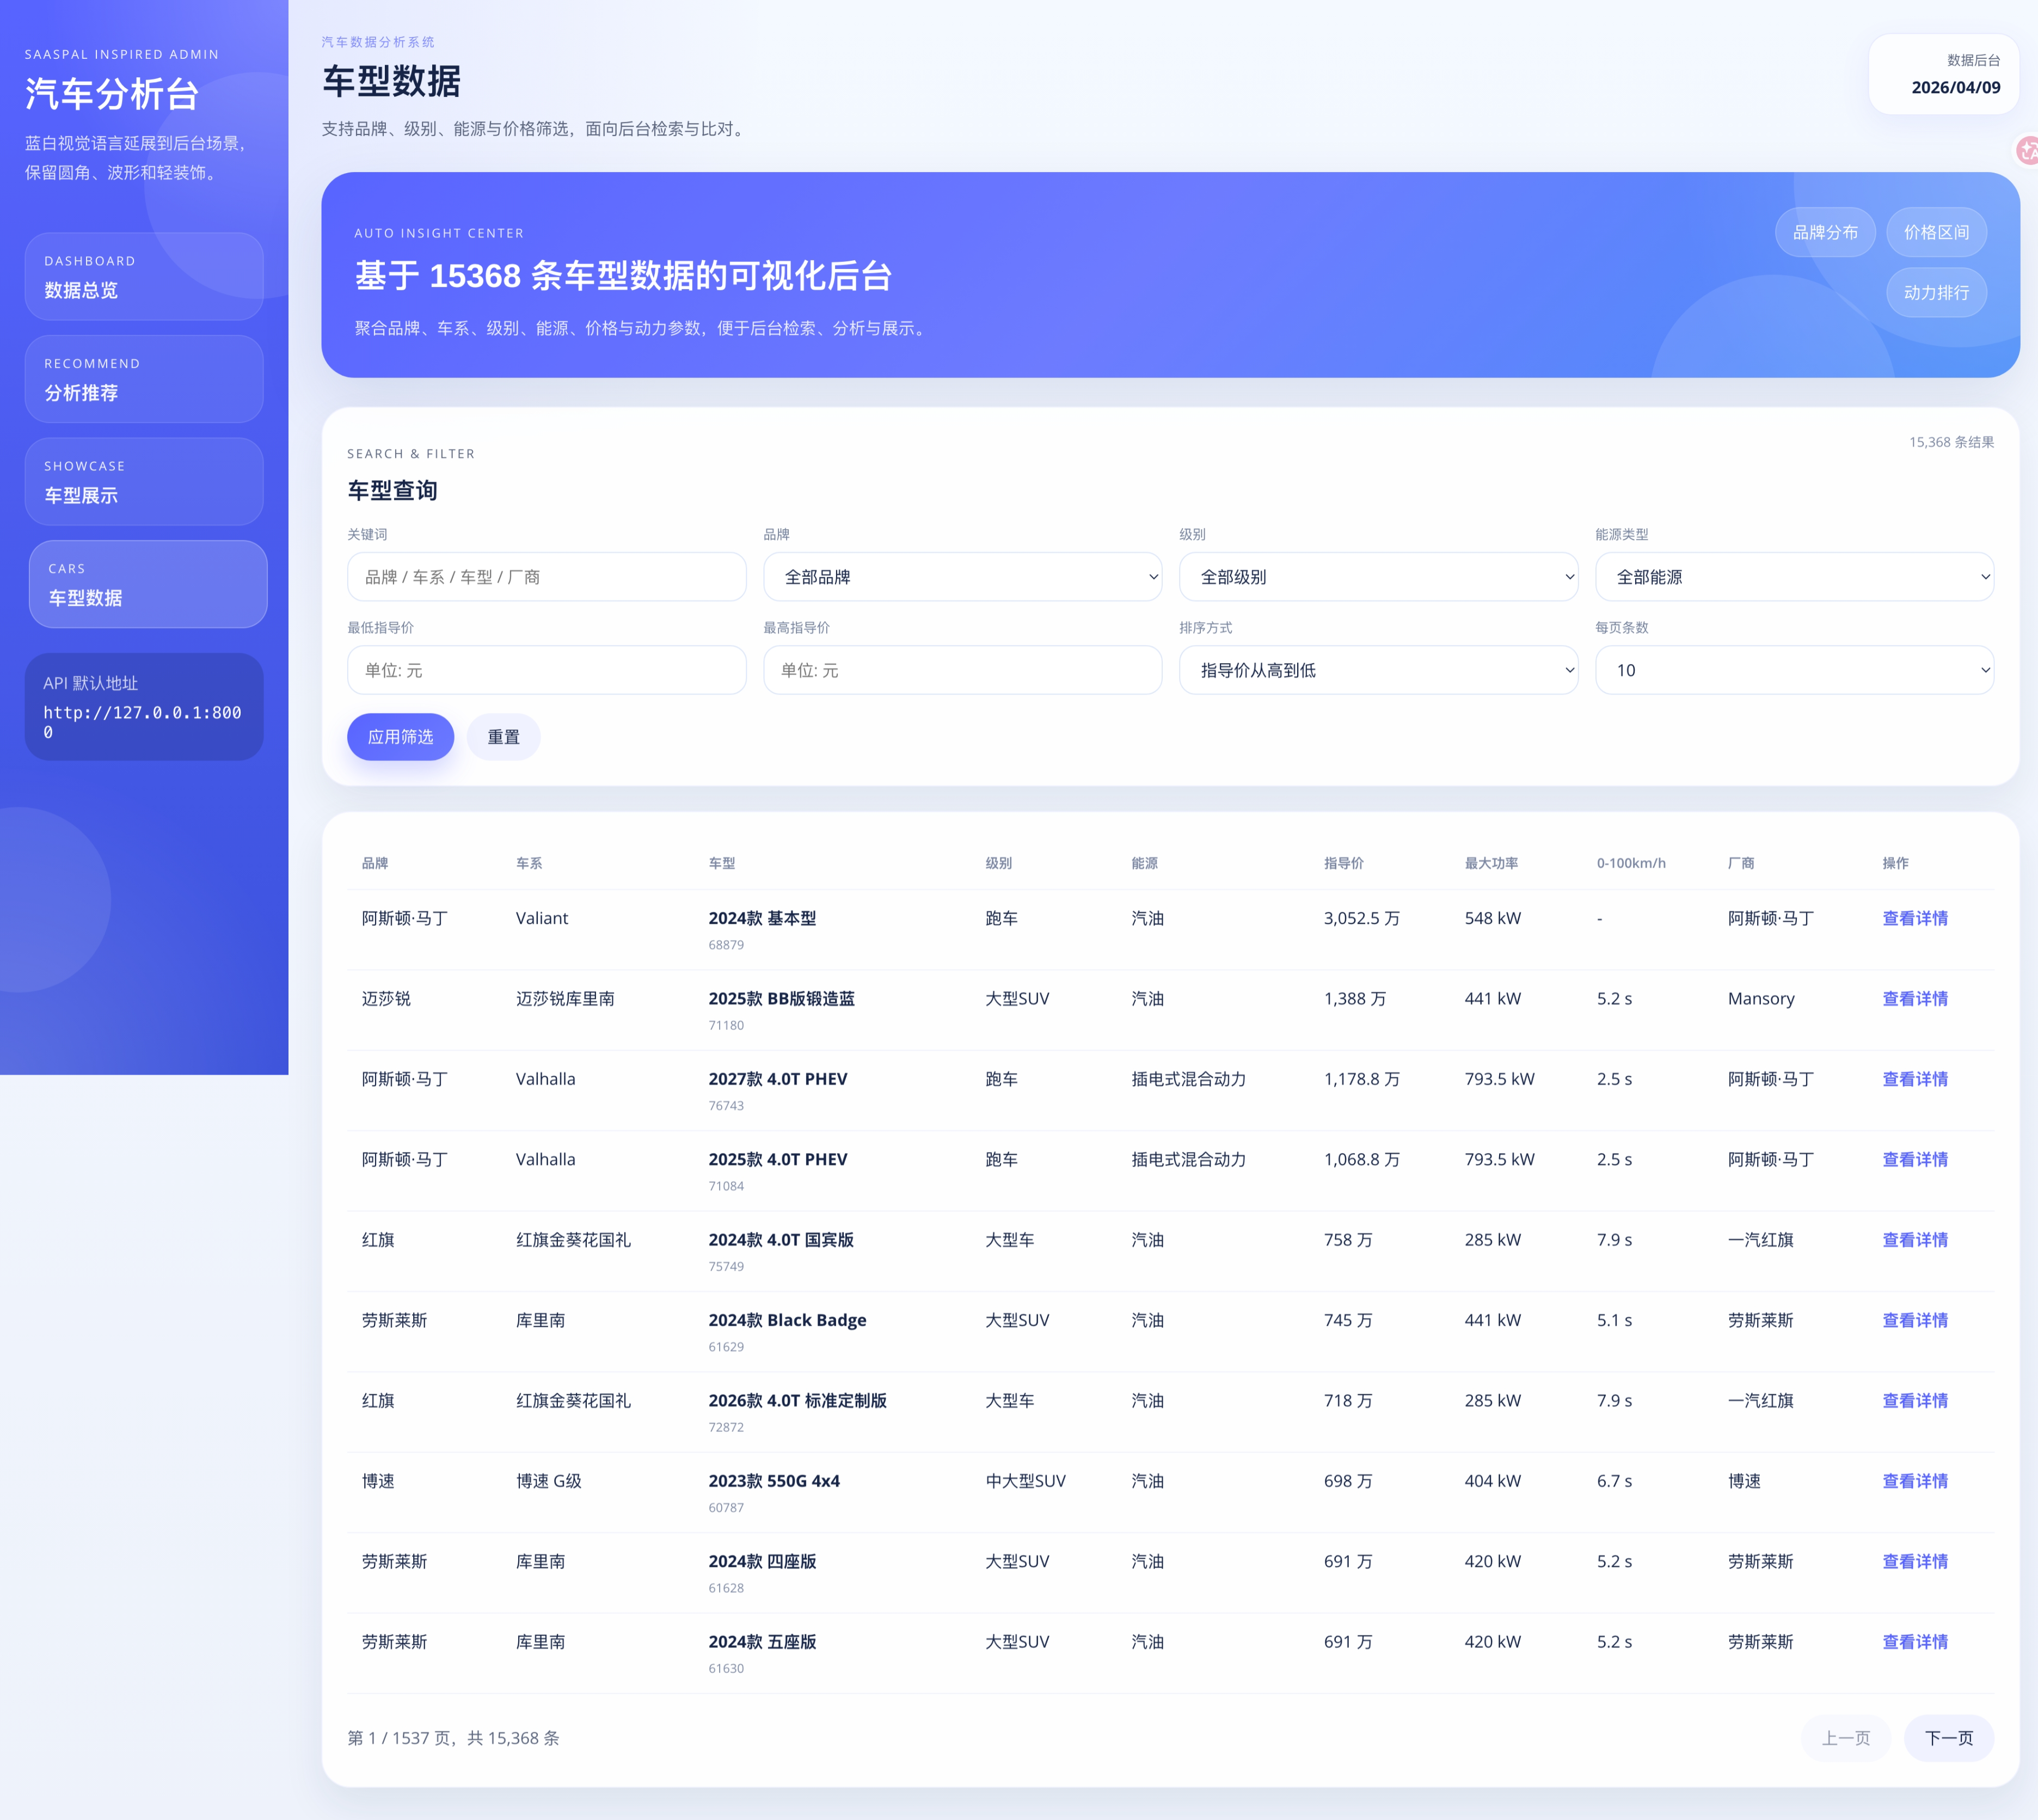
Task: Click the 最低指导价 minimum price input
Action: 546,670
